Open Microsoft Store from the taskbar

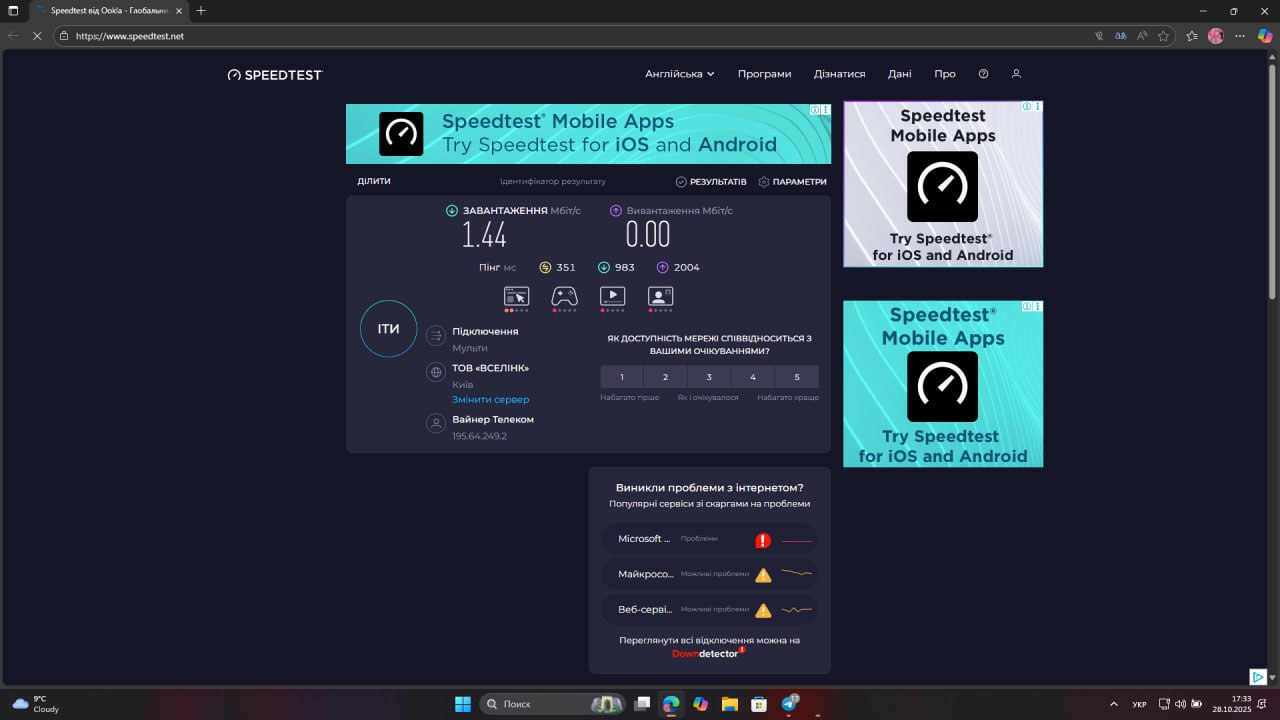point(759,704)
